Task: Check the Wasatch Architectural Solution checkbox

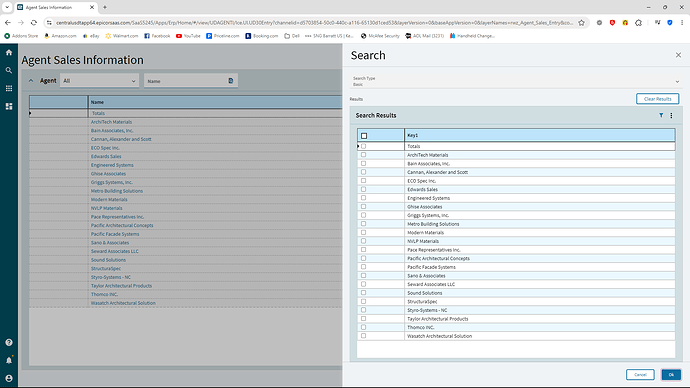Action: (363, 336)
